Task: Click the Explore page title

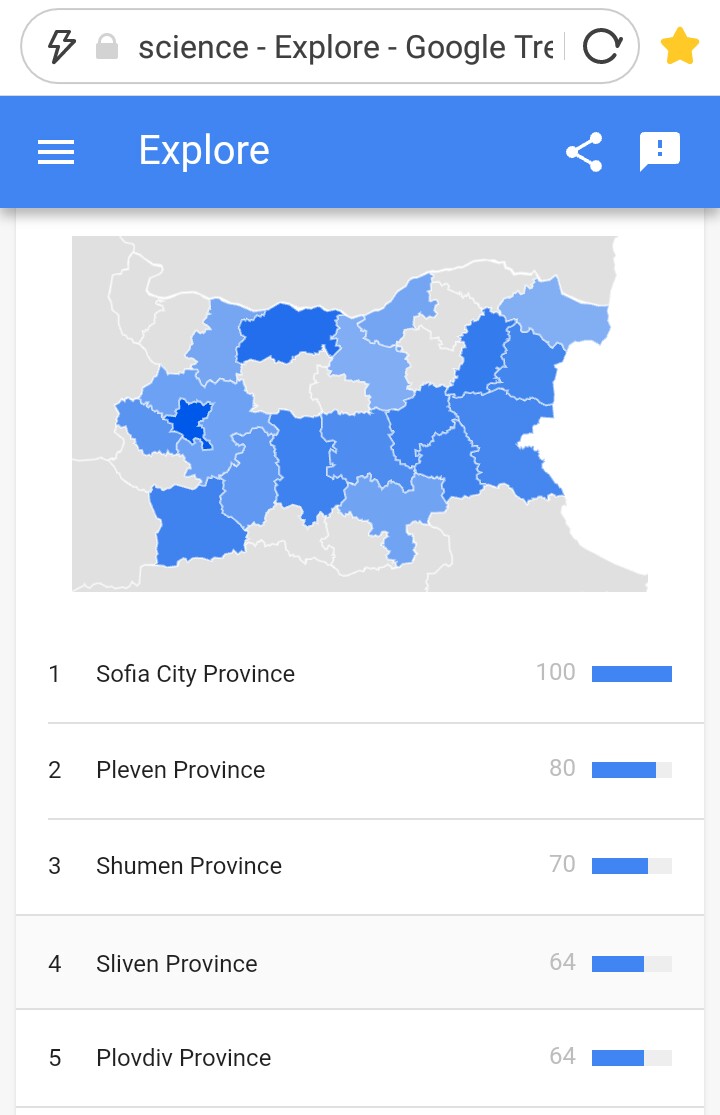Action: point(204,151)
